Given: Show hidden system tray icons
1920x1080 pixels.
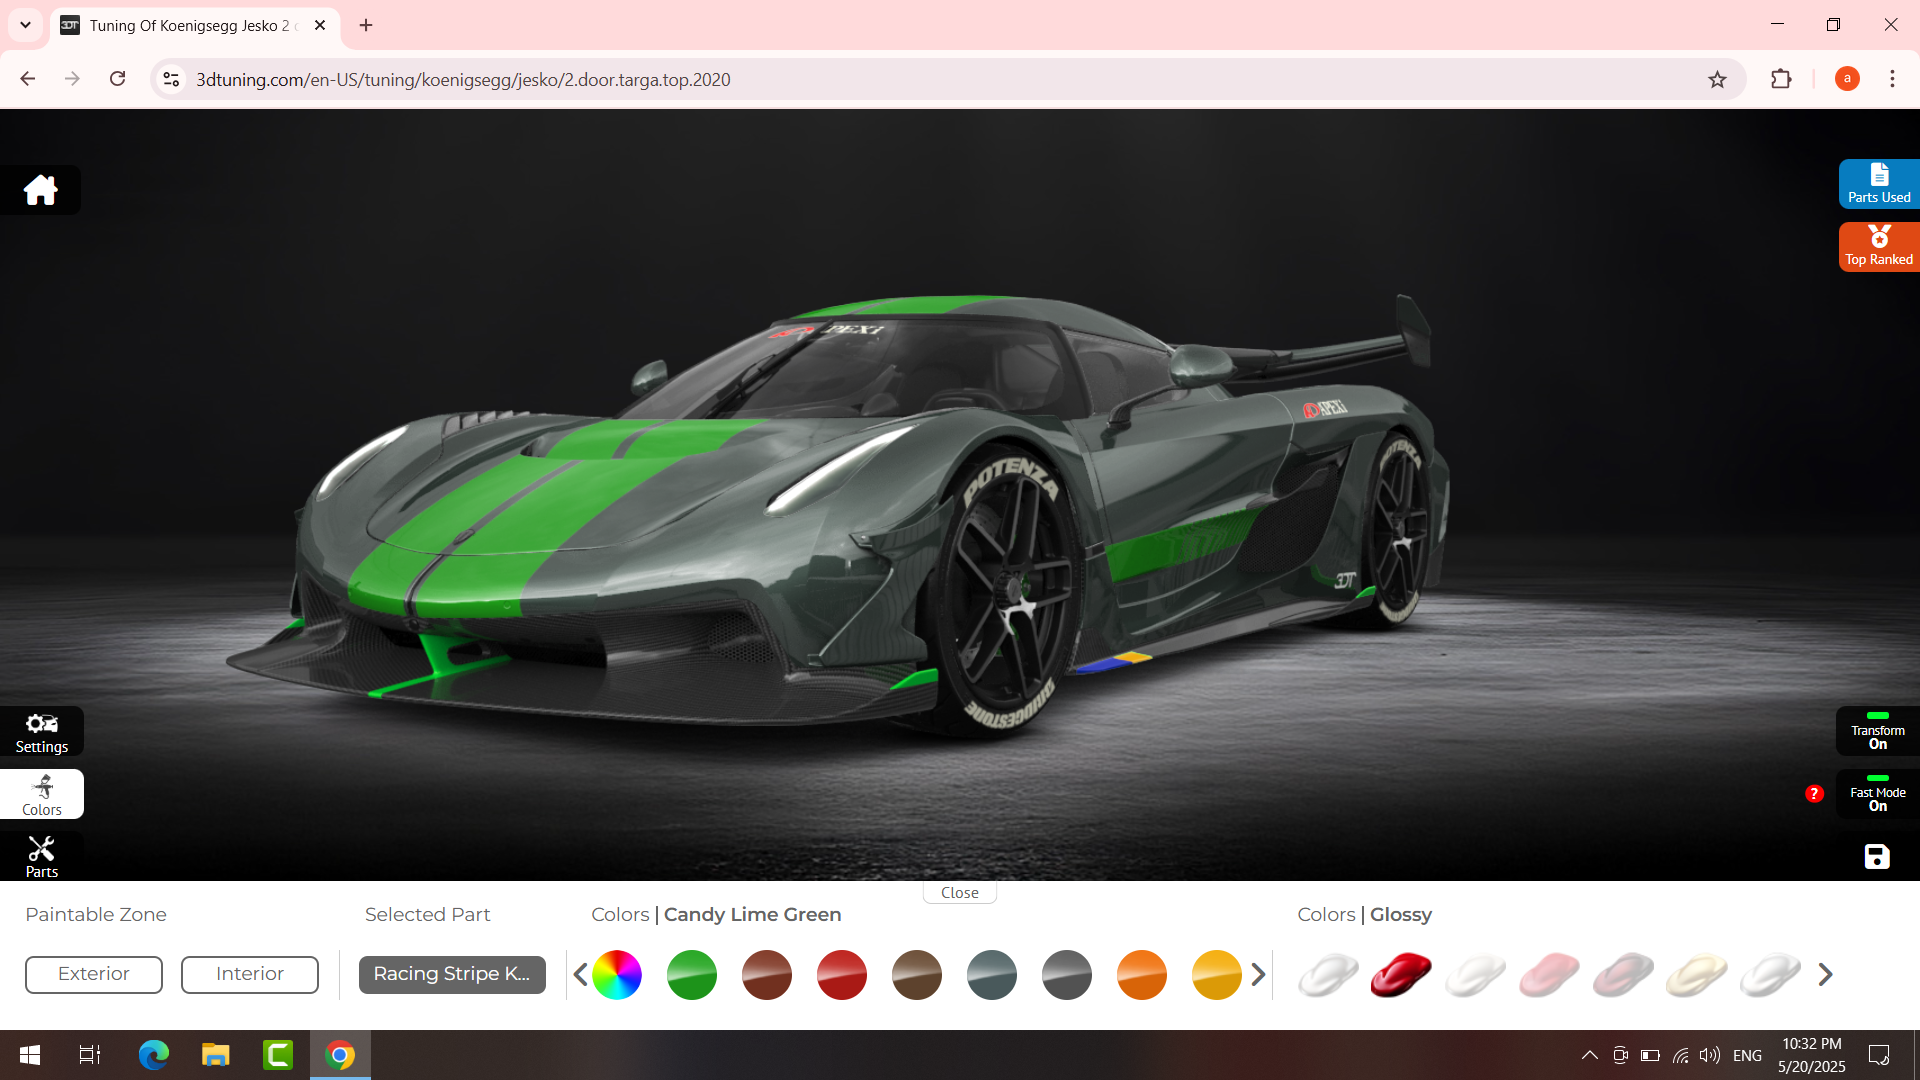Looking at the screenshot, I should click(1589, 1055).
